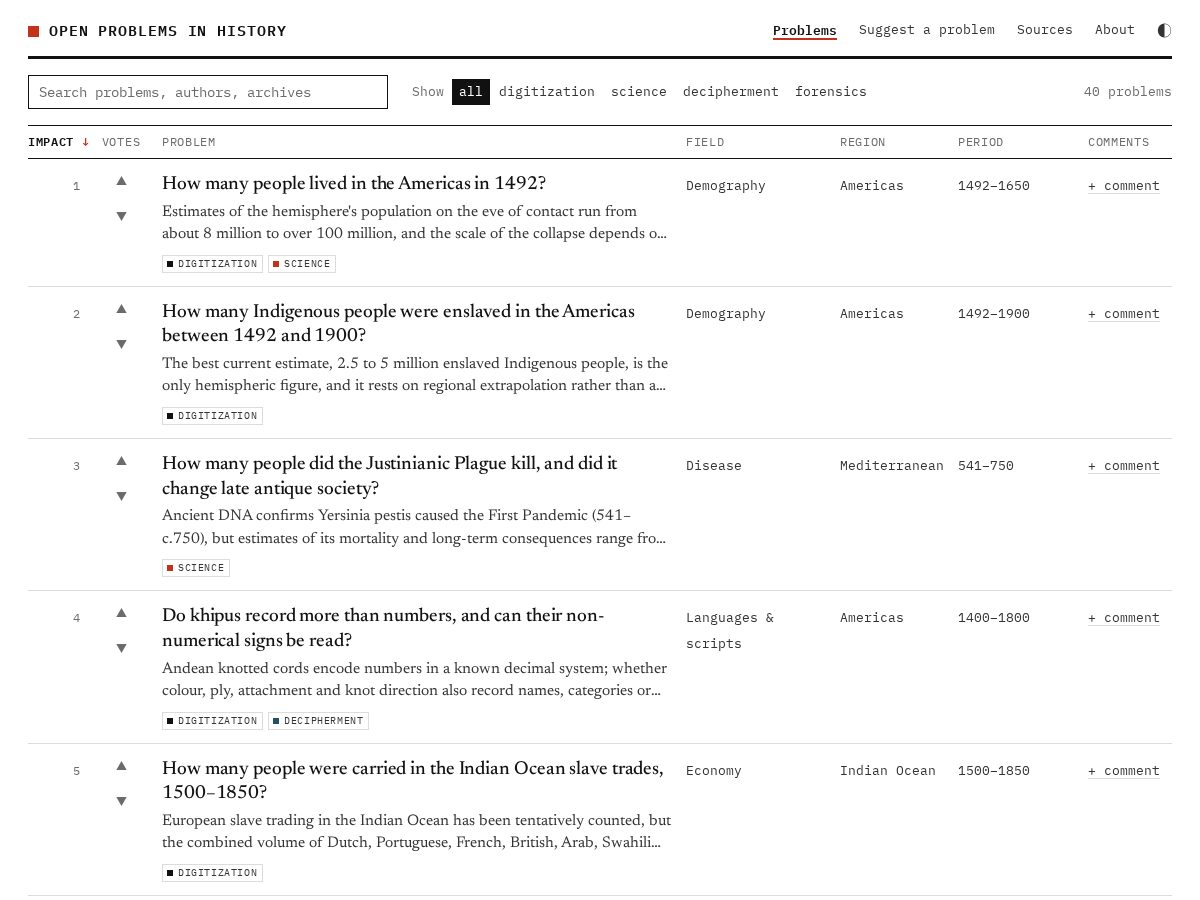This screenshot has height=900, width=1200.
Task: Sort by Field column header
Action: 705,142
